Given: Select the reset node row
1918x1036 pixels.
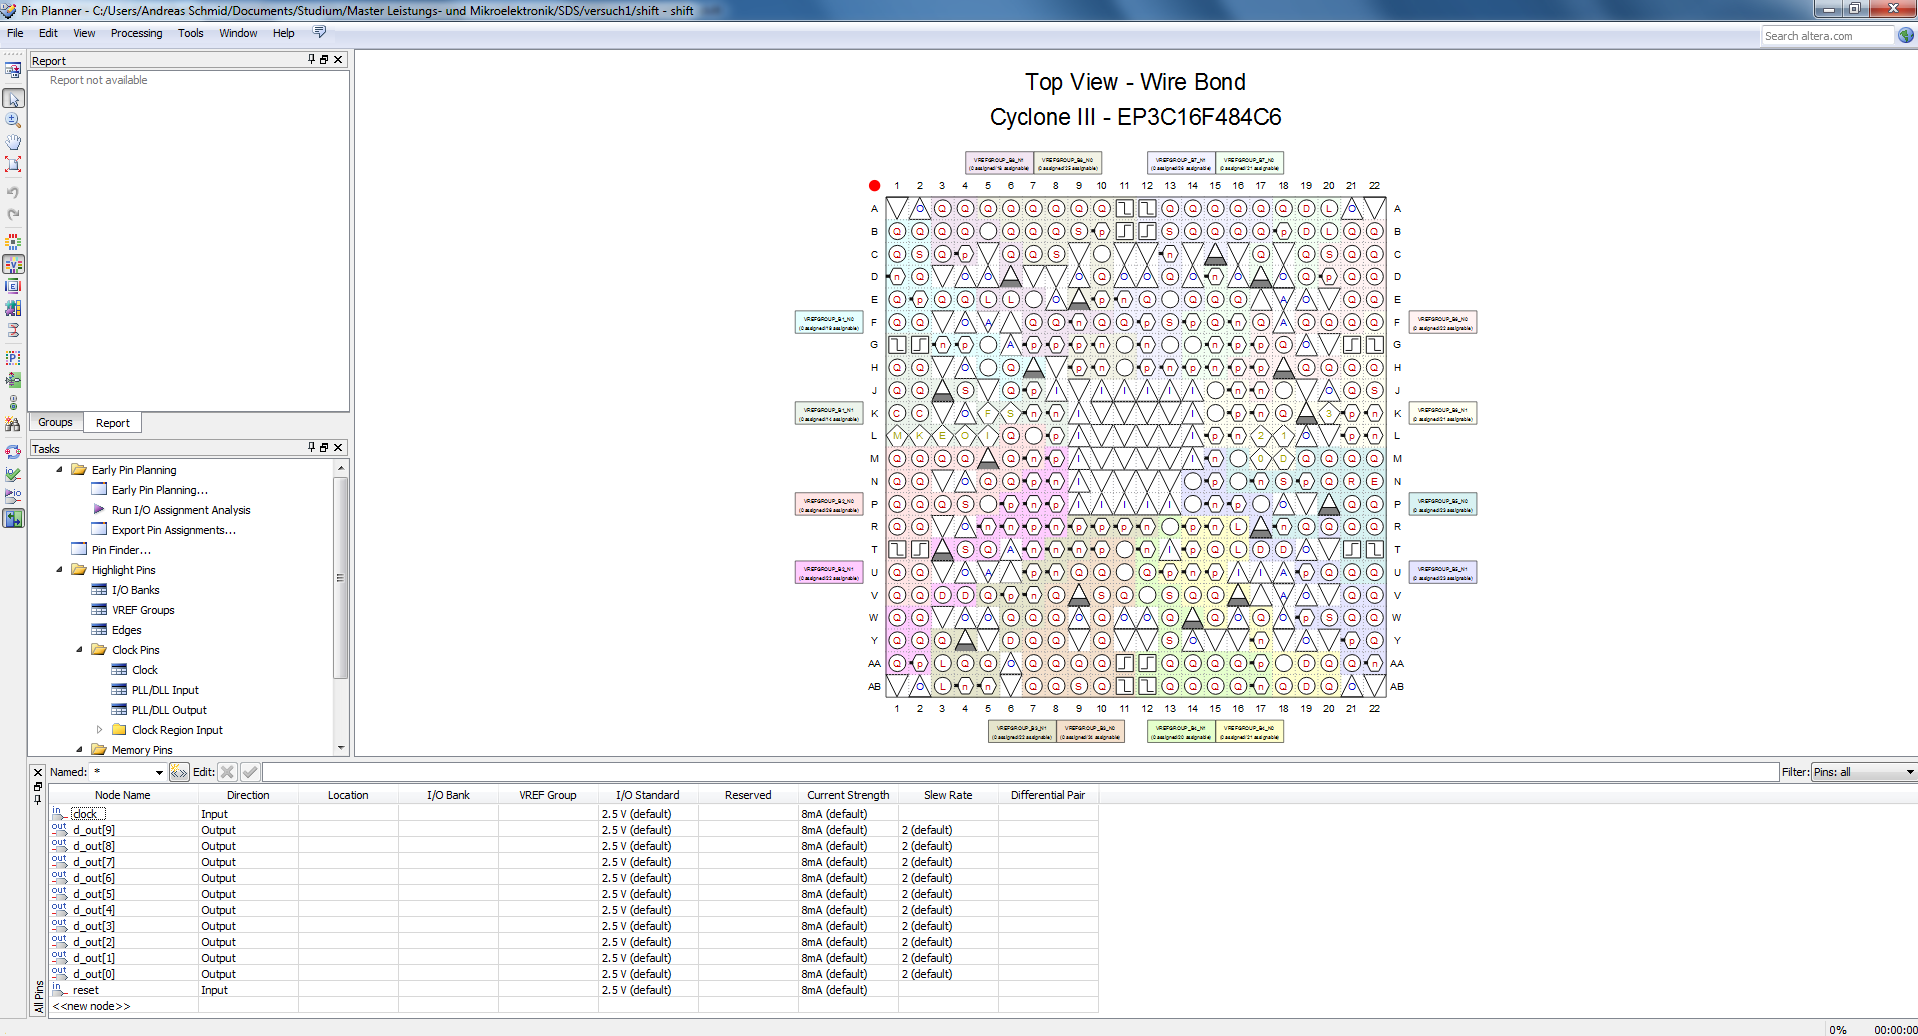Looking at the screenshot, I should [573, 990].
